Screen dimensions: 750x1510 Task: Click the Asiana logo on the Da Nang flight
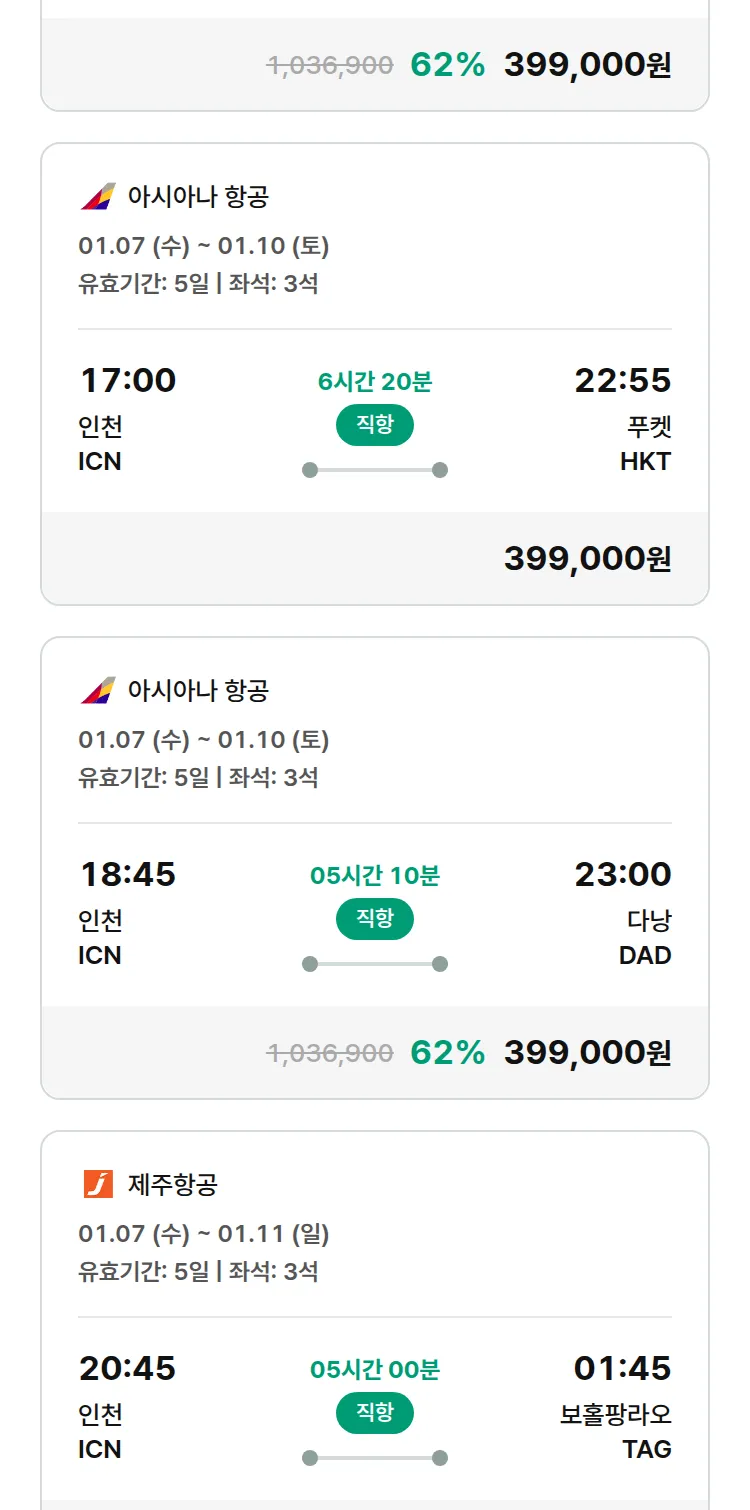tap(98, 690)
